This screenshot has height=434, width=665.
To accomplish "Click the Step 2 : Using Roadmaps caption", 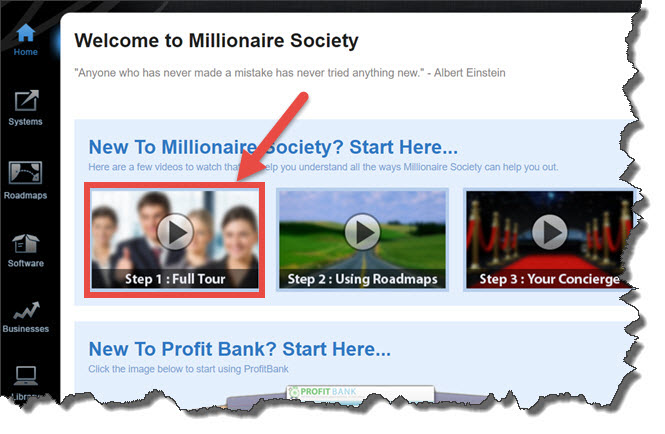I will 363,279.
